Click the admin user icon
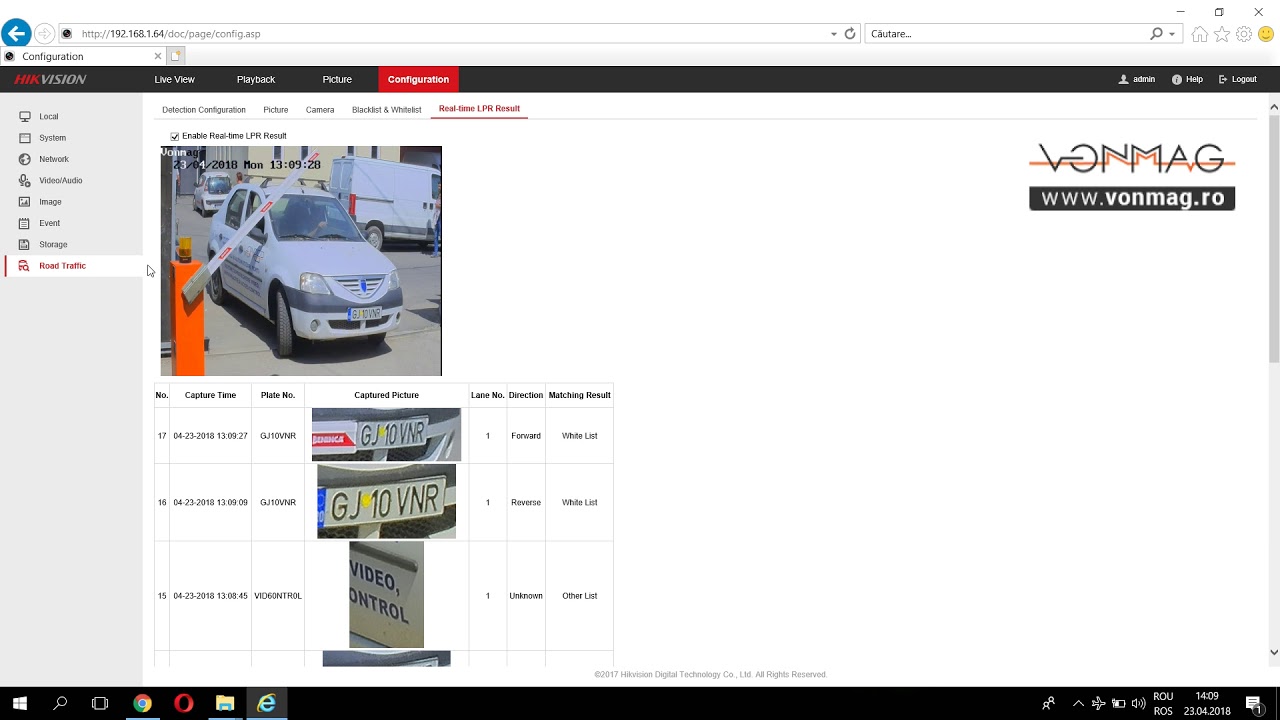 1124,79
